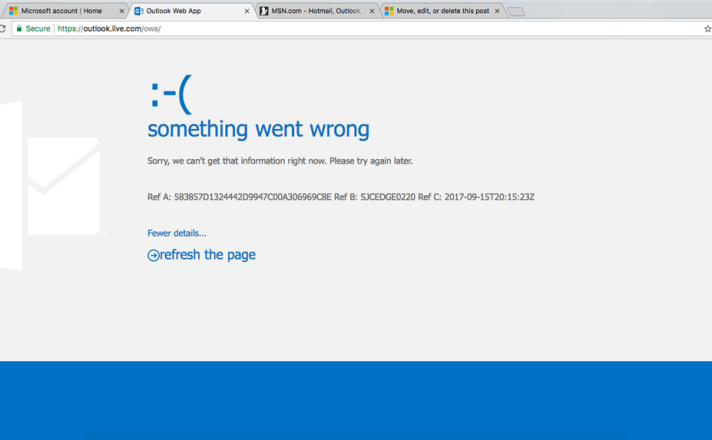Click the Outlook favicon on the Outlook Web App tab
This screenshot has width=712, height=440.
(139, 11)
